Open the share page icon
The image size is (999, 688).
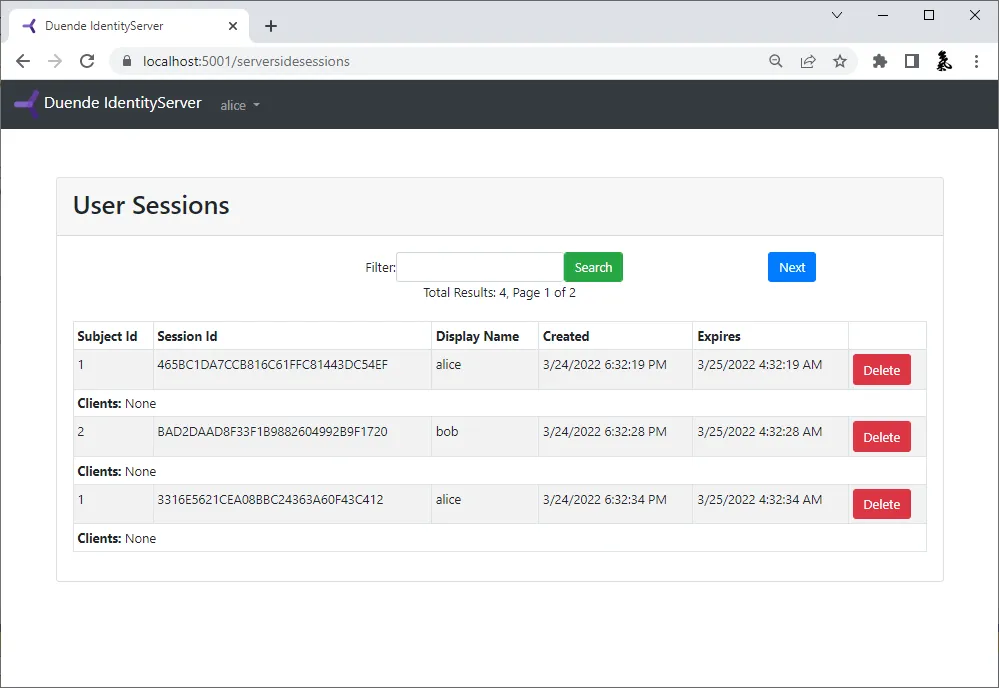[808, 61]
